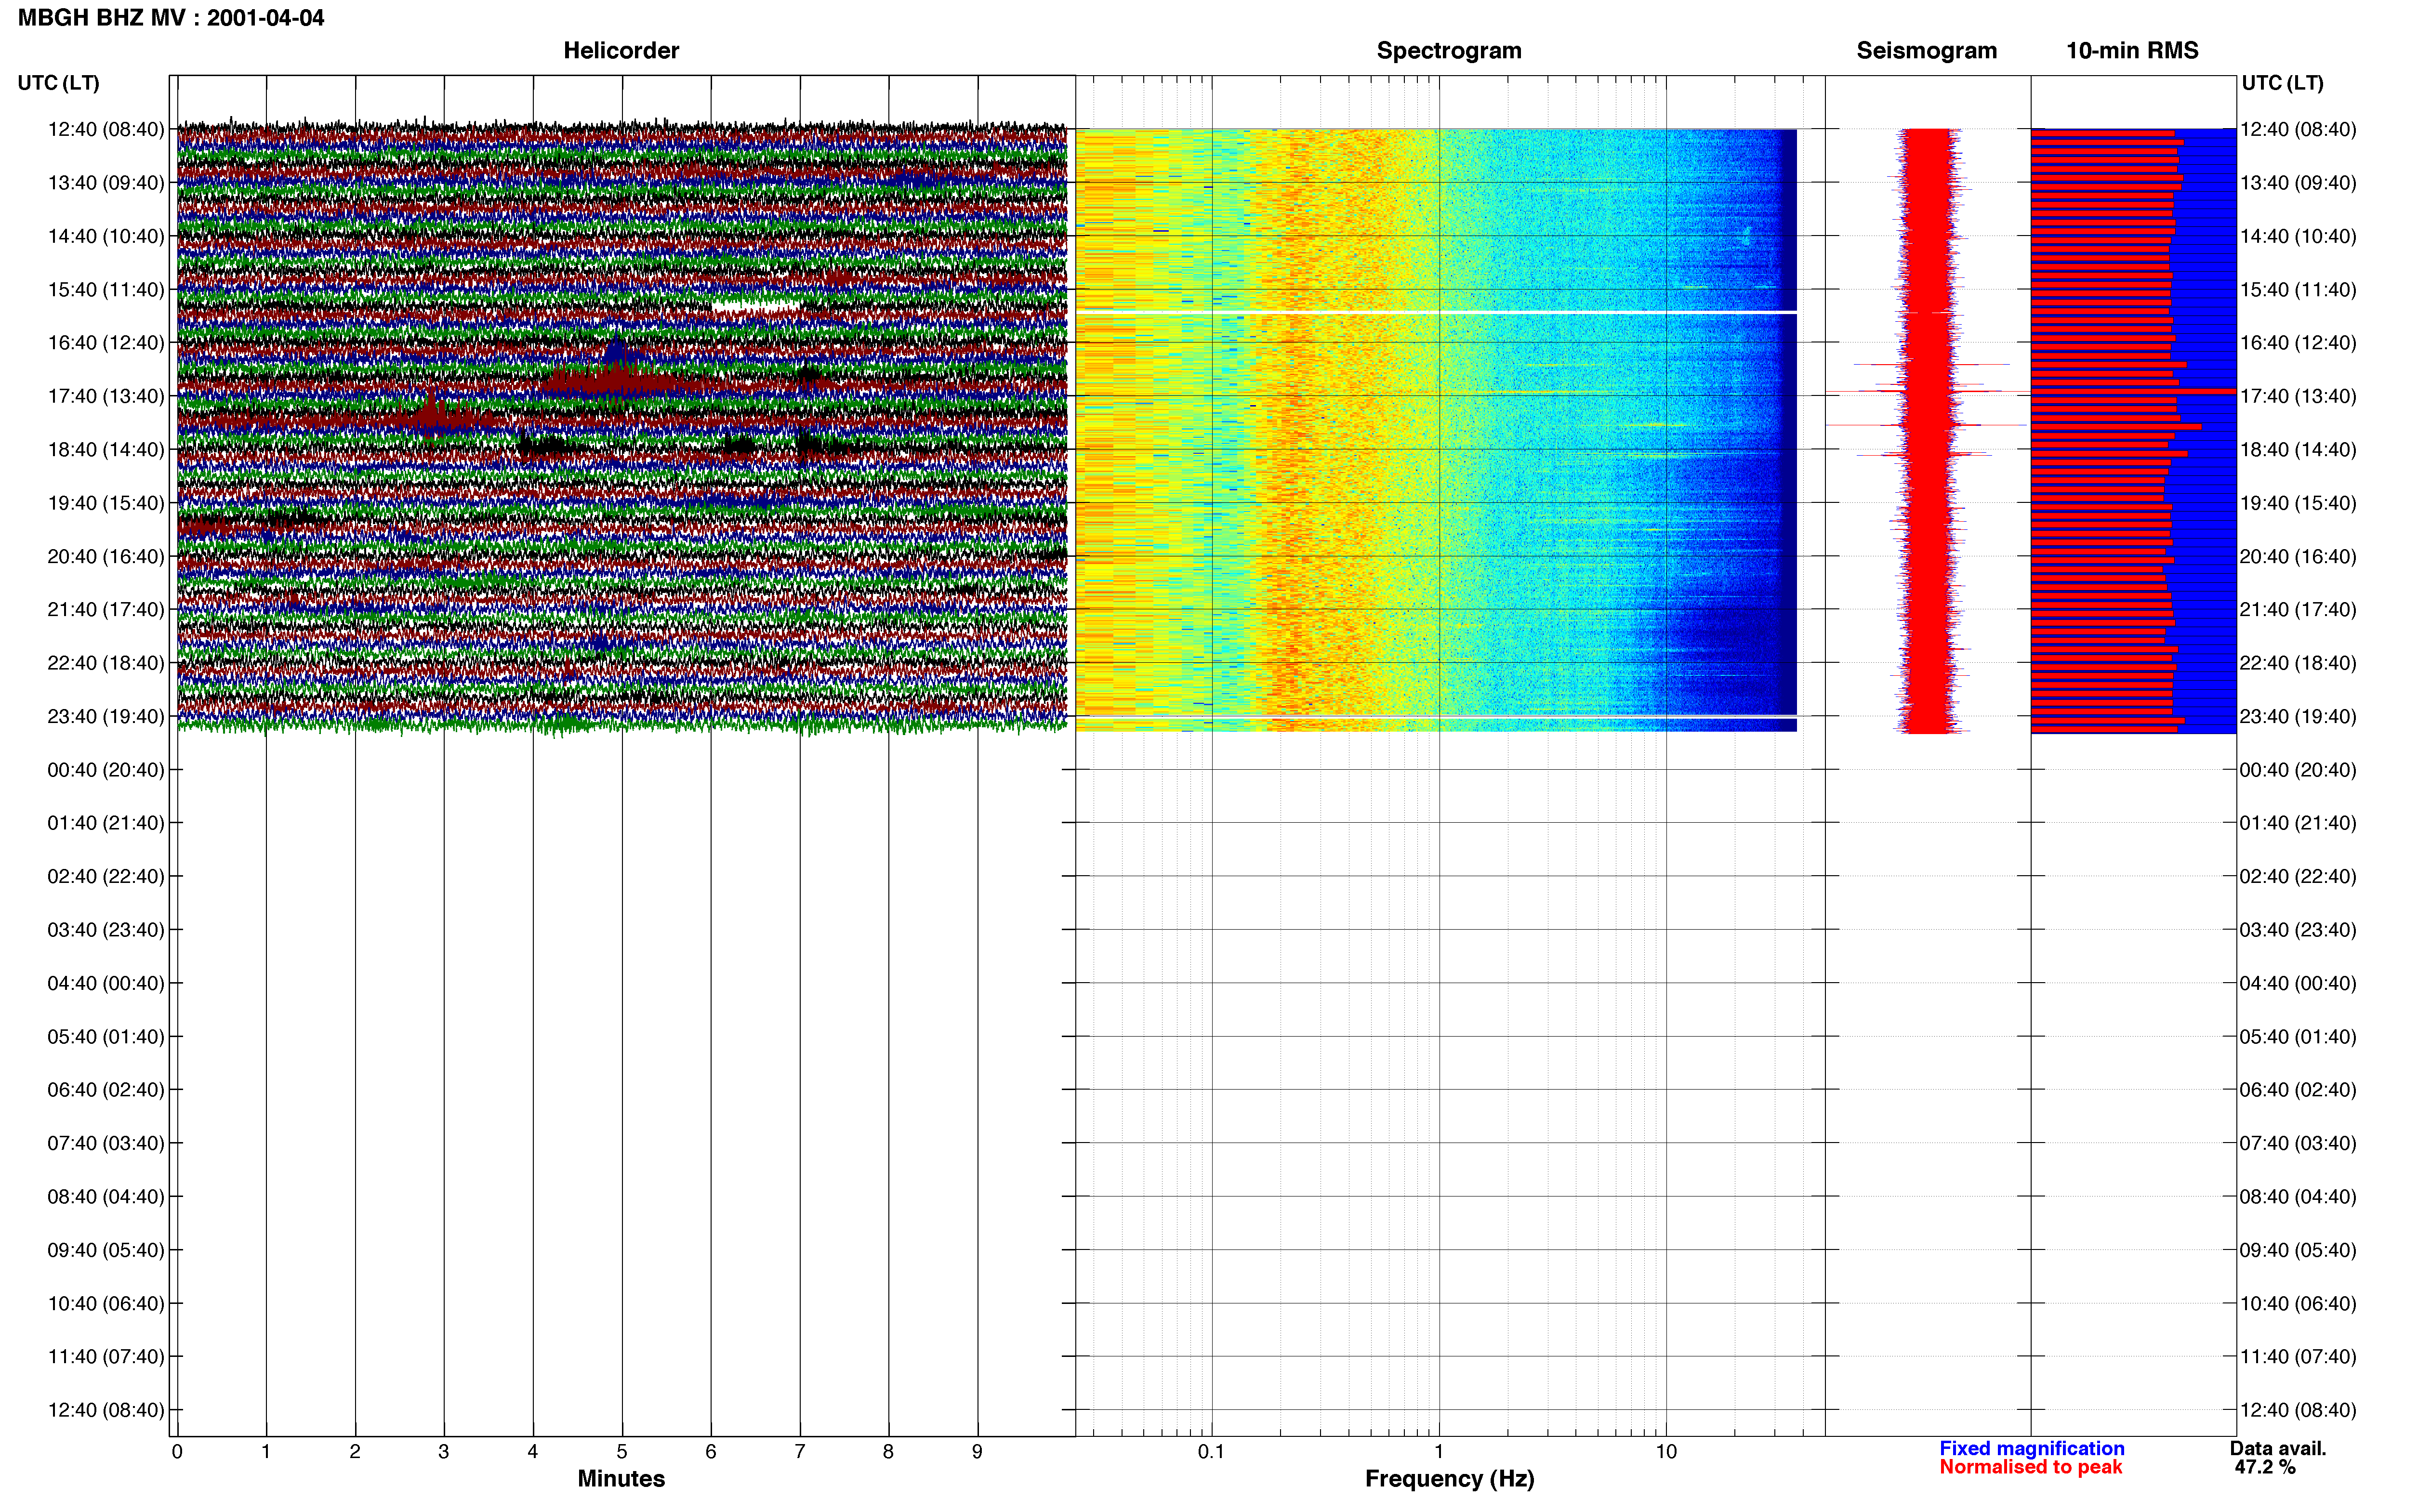Click the left time label '11:40 (07:40)'

106,1357
